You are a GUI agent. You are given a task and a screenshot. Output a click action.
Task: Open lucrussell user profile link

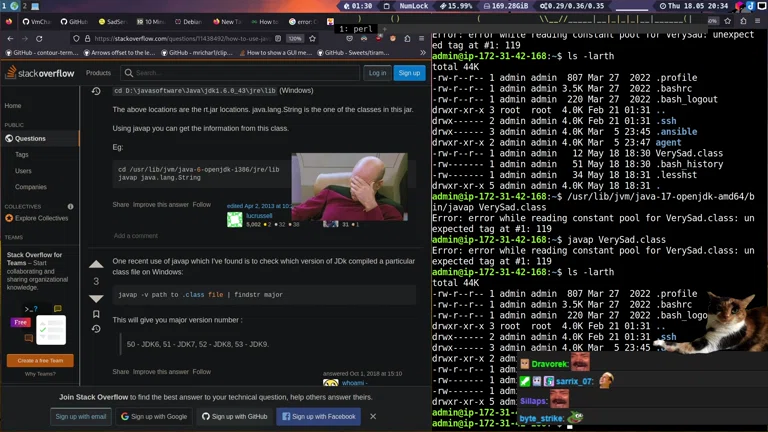pyautogui.click(x=259, y=216)
